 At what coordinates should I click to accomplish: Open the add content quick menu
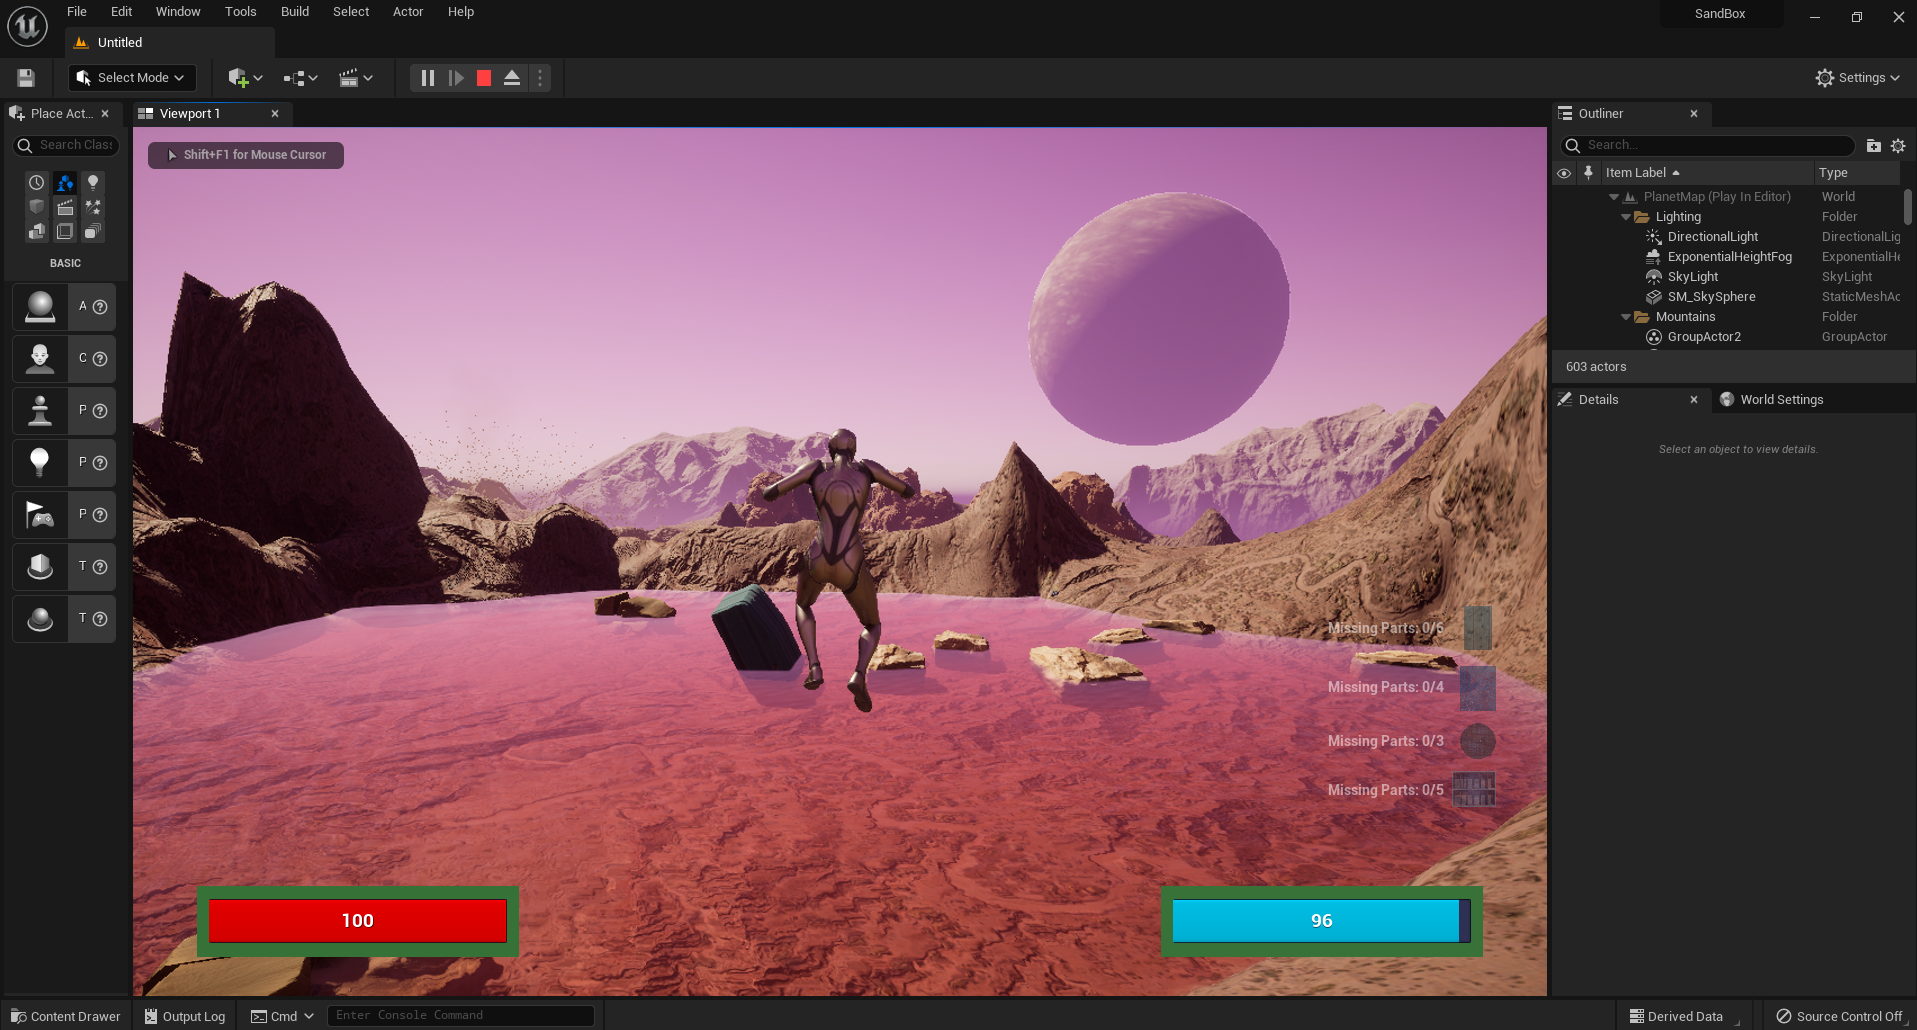point(245,78)
